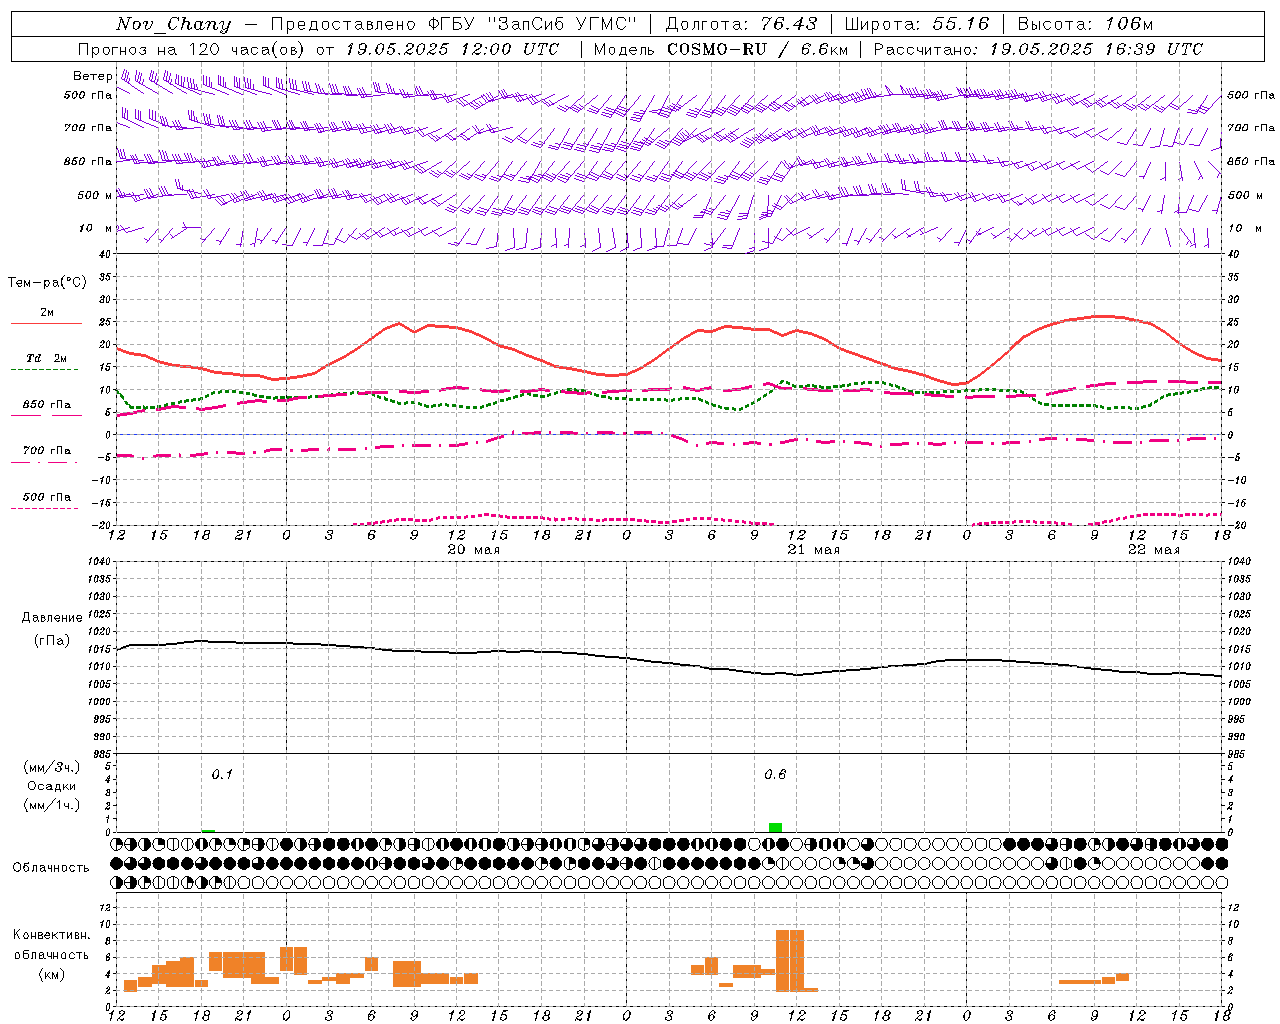Click the "700 гПа" temperature legend entry
Image resolution: width=1280 pixels, height=1024 pixels.
(x=47, y=451)
